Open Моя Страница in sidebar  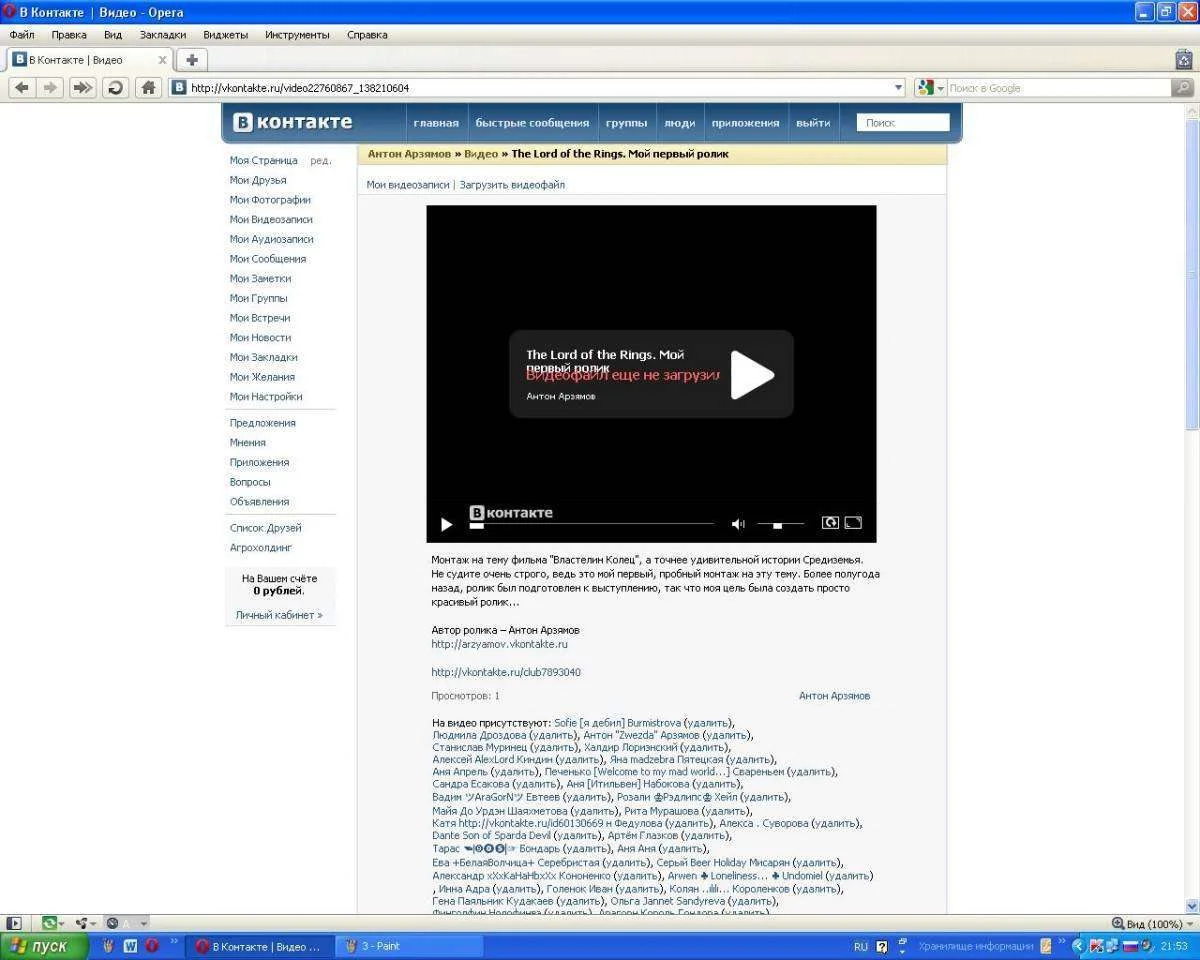point(264,160)
